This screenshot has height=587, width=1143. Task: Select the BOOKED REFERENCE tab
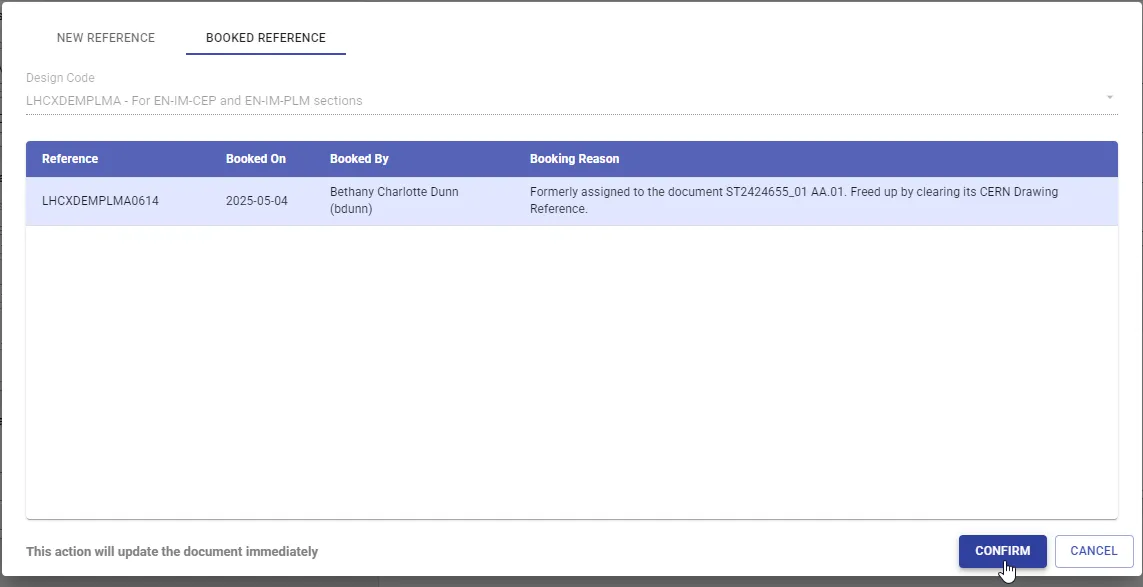tap(265, 38)
